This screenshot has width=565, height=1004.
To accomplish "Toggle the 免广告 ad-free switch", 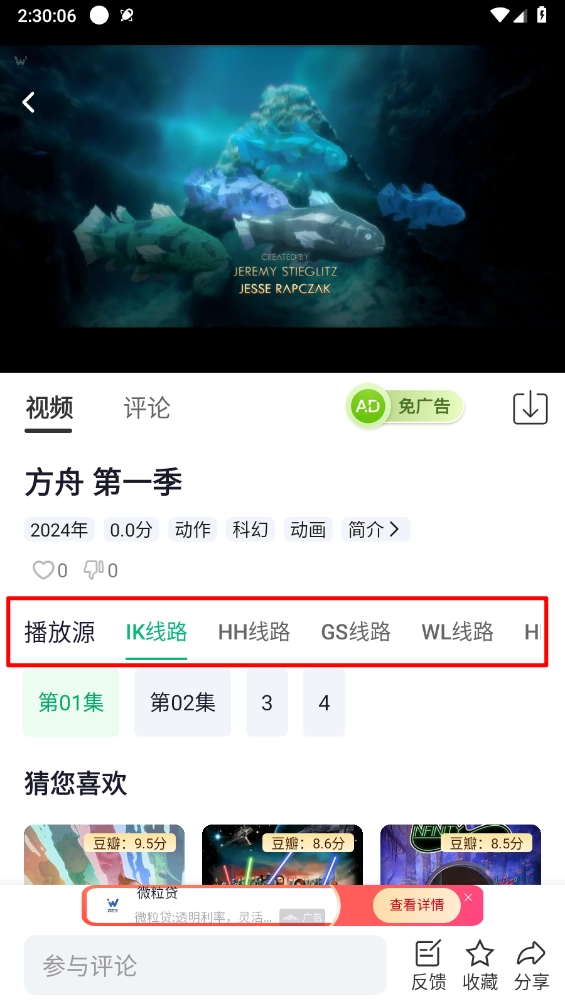I will click(x=405, y=406).
